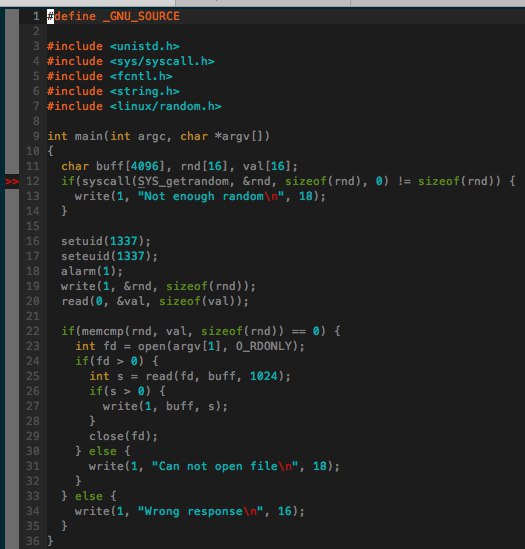The height and width of the screenshot is (549, 525).
Task: Click 'write(1, buff, s);' on line 27
Action: (x=165, y=406)
